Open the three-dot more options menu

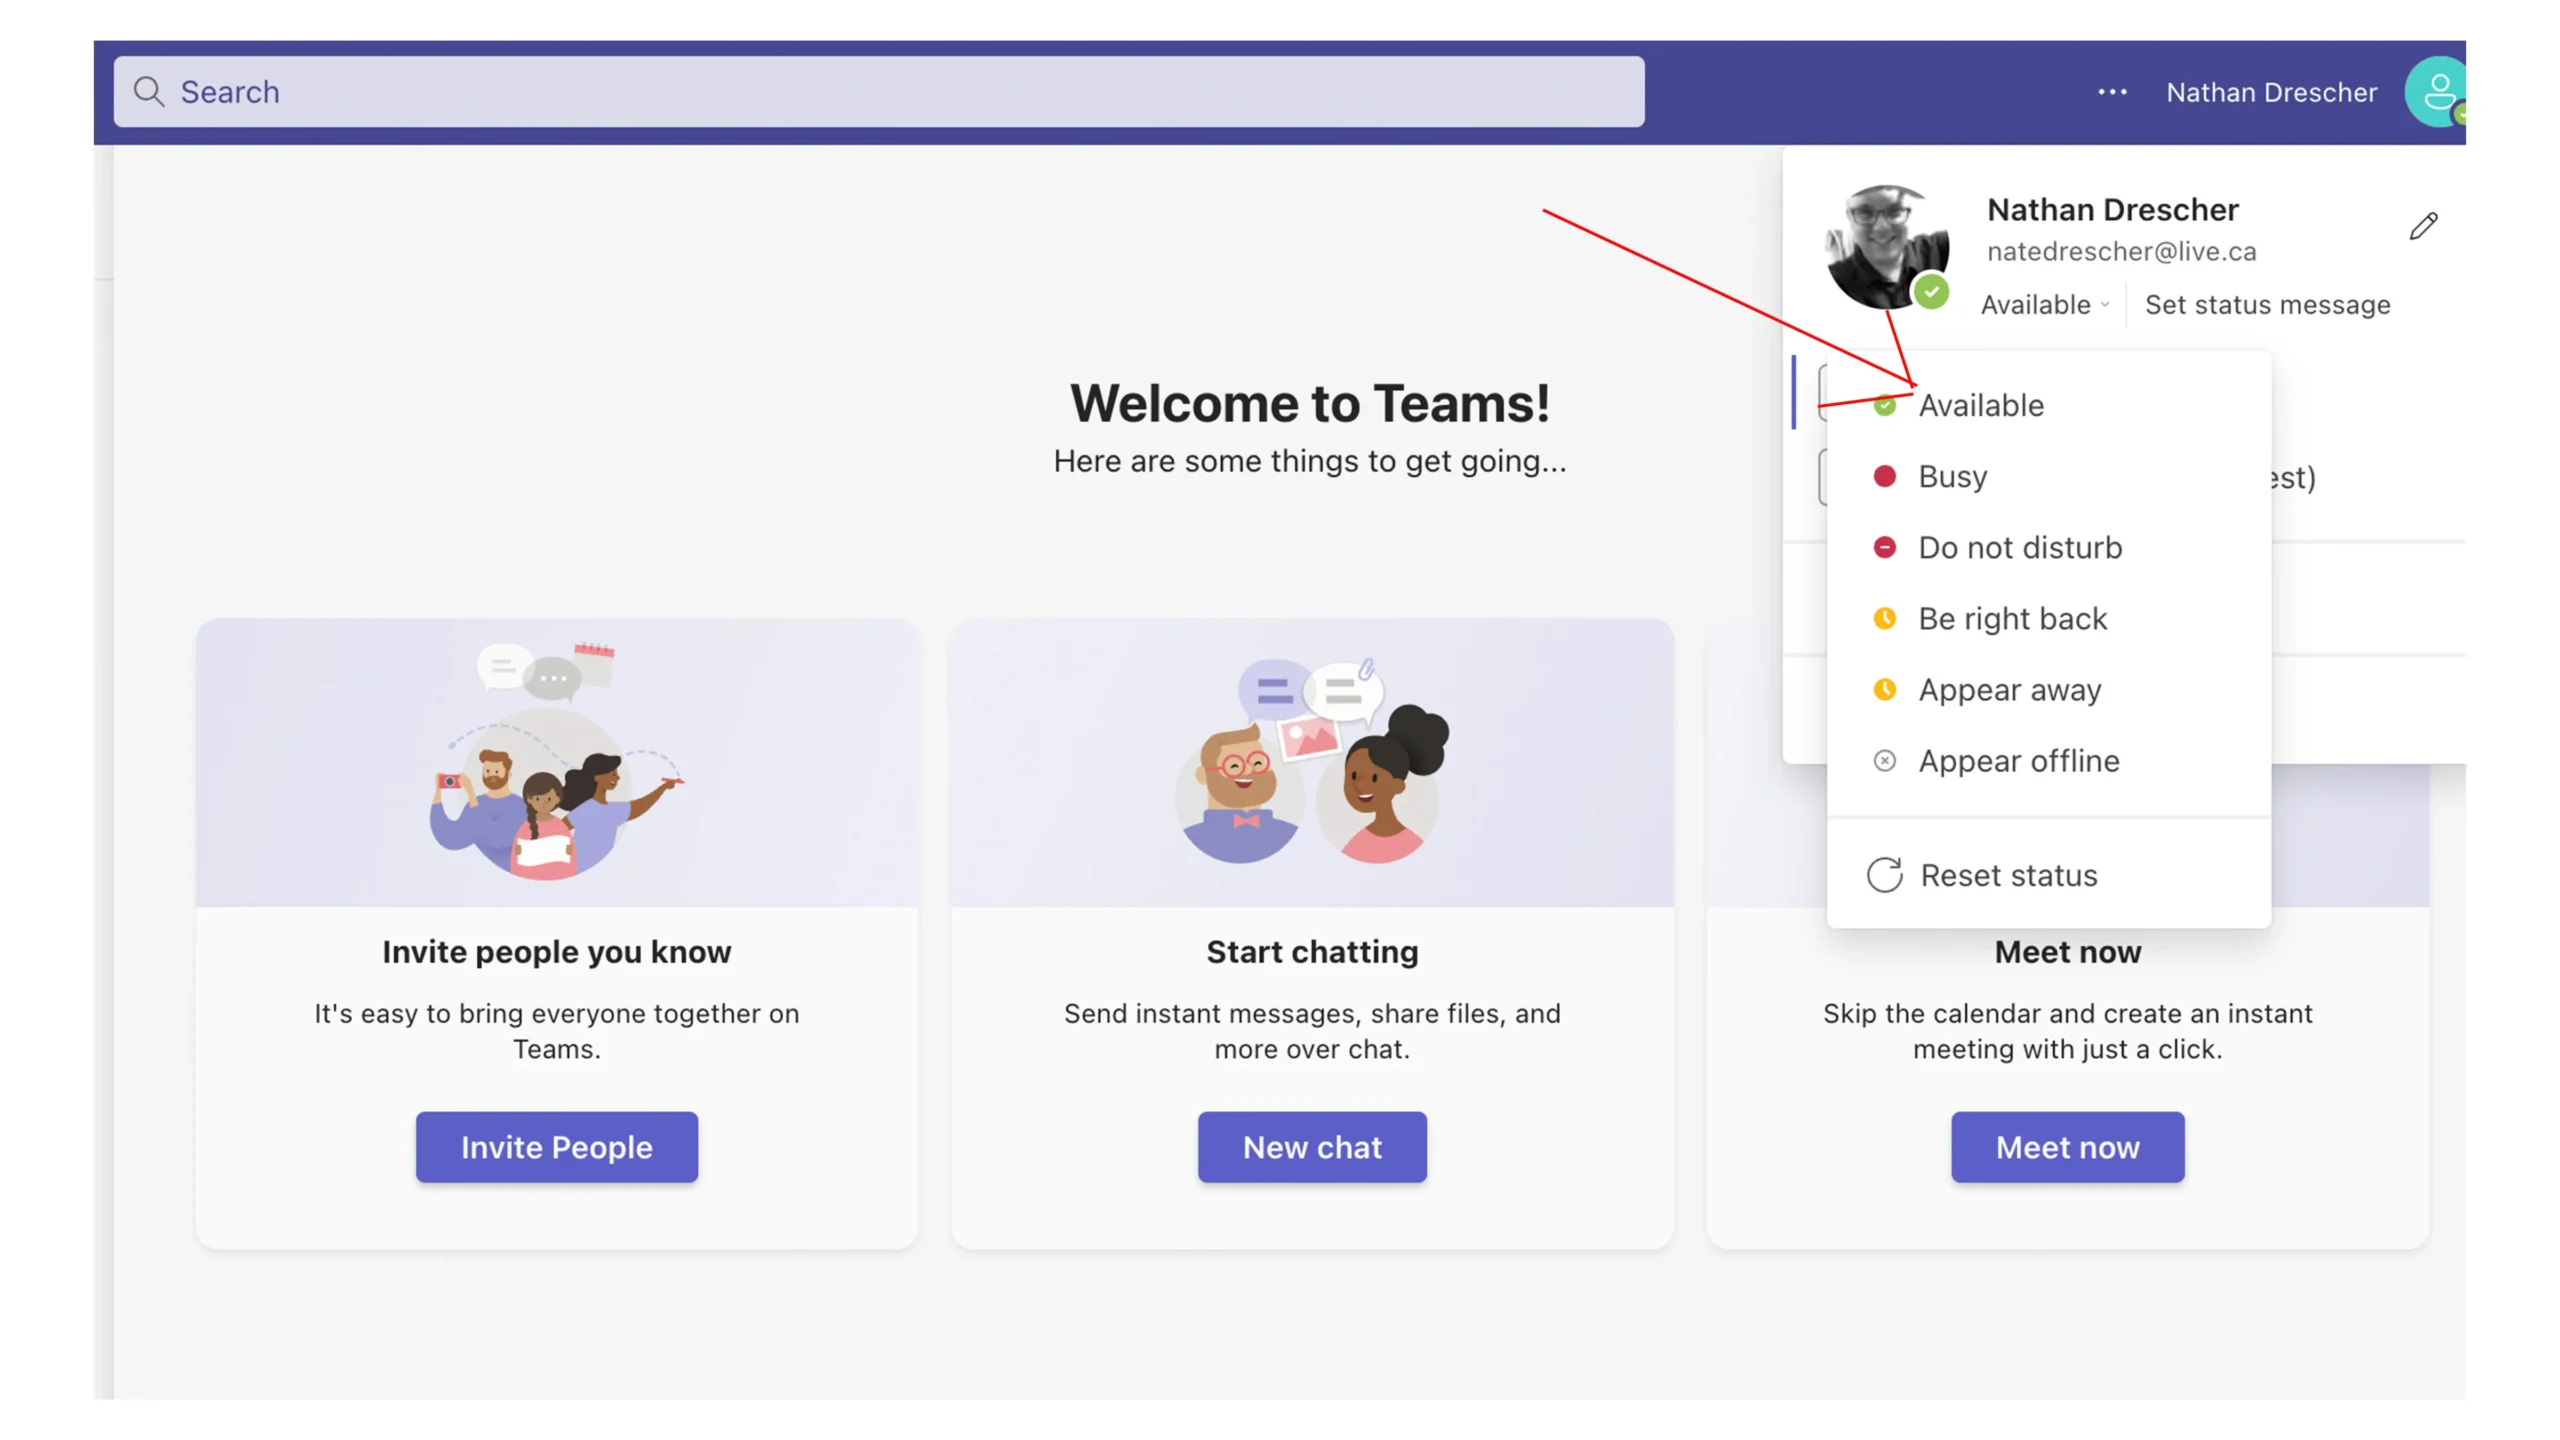click(2108, 91)
